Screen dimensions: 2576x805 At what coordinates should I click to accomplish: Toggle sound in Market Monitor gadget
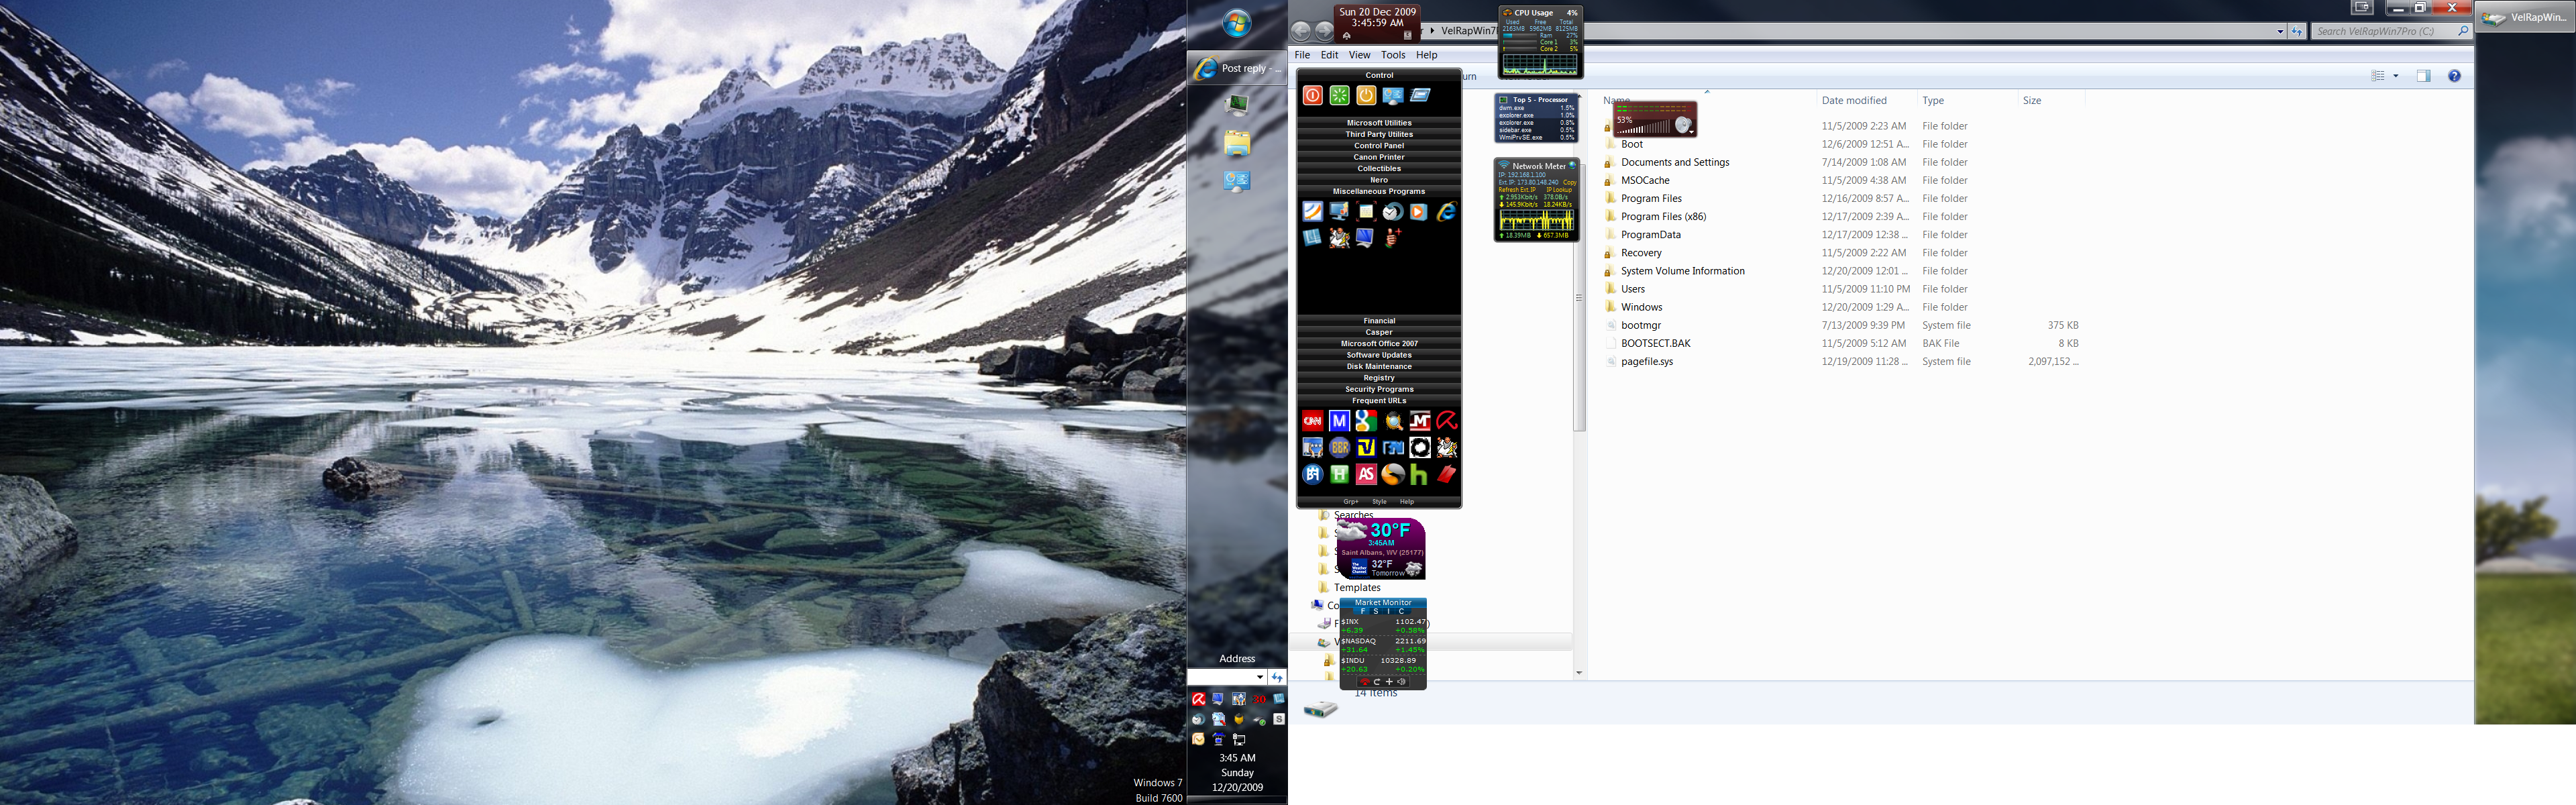click(1402, 682)
